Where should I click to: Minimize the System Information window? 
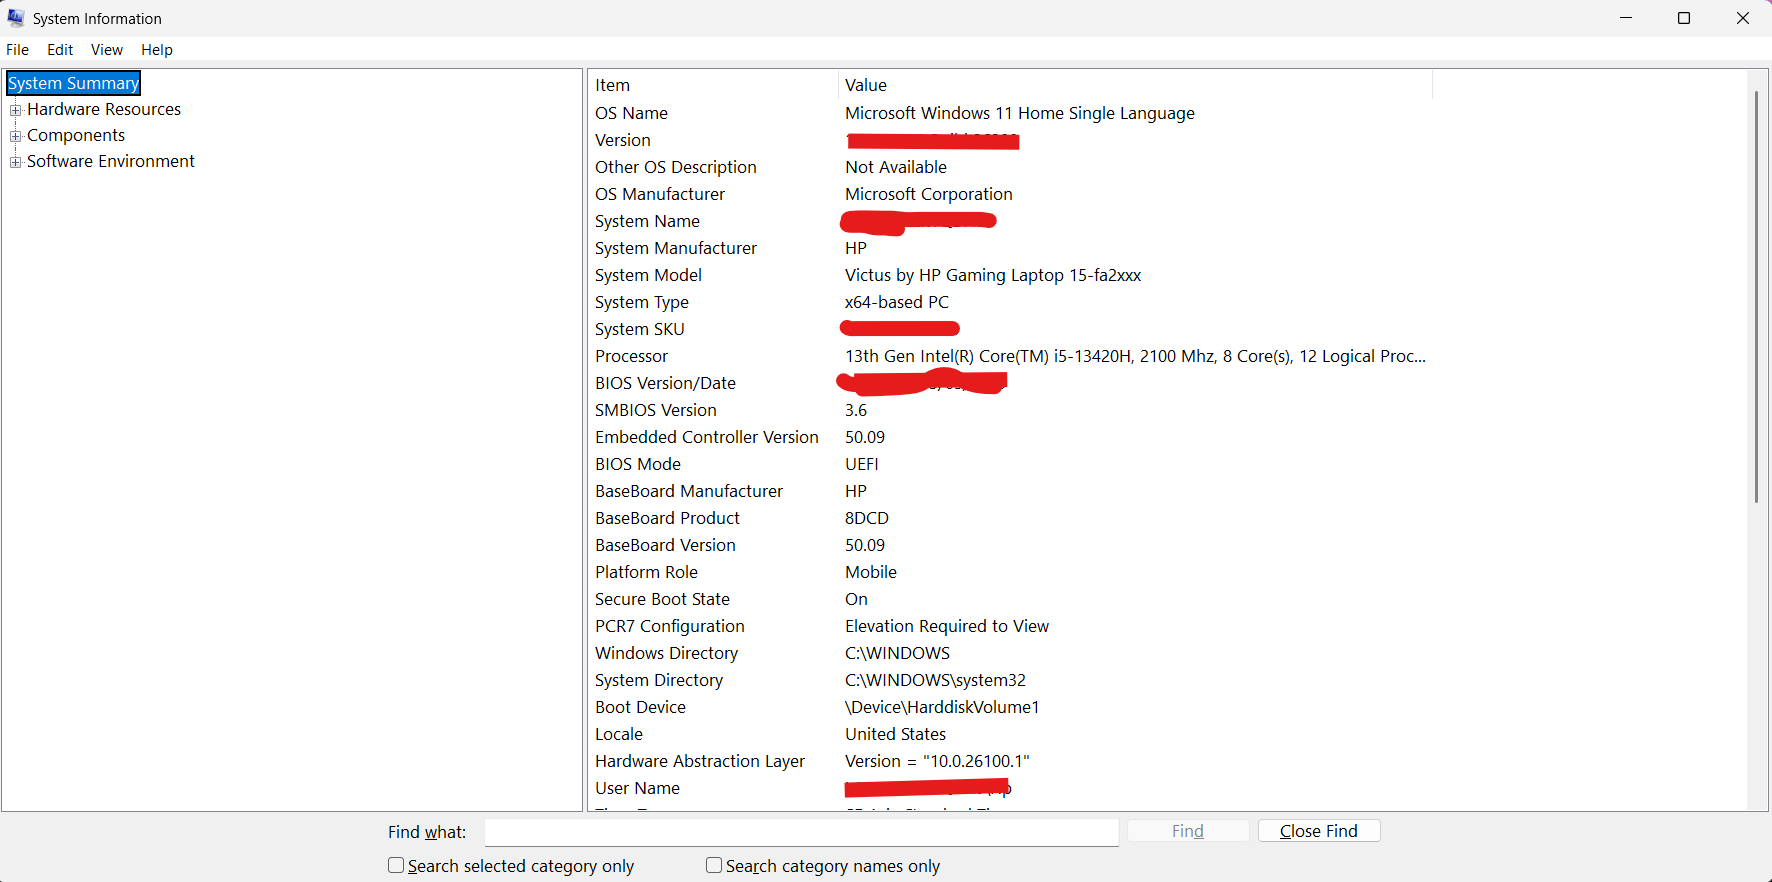(1626, 18)
